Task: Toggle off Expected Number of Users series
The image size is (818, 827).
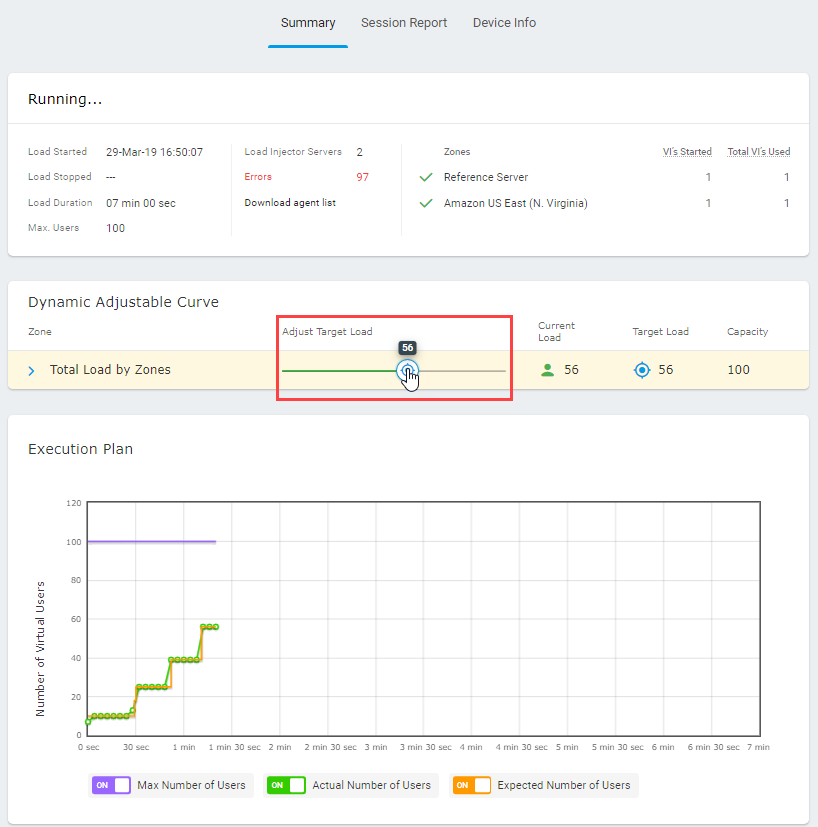Action: point(471,785)
